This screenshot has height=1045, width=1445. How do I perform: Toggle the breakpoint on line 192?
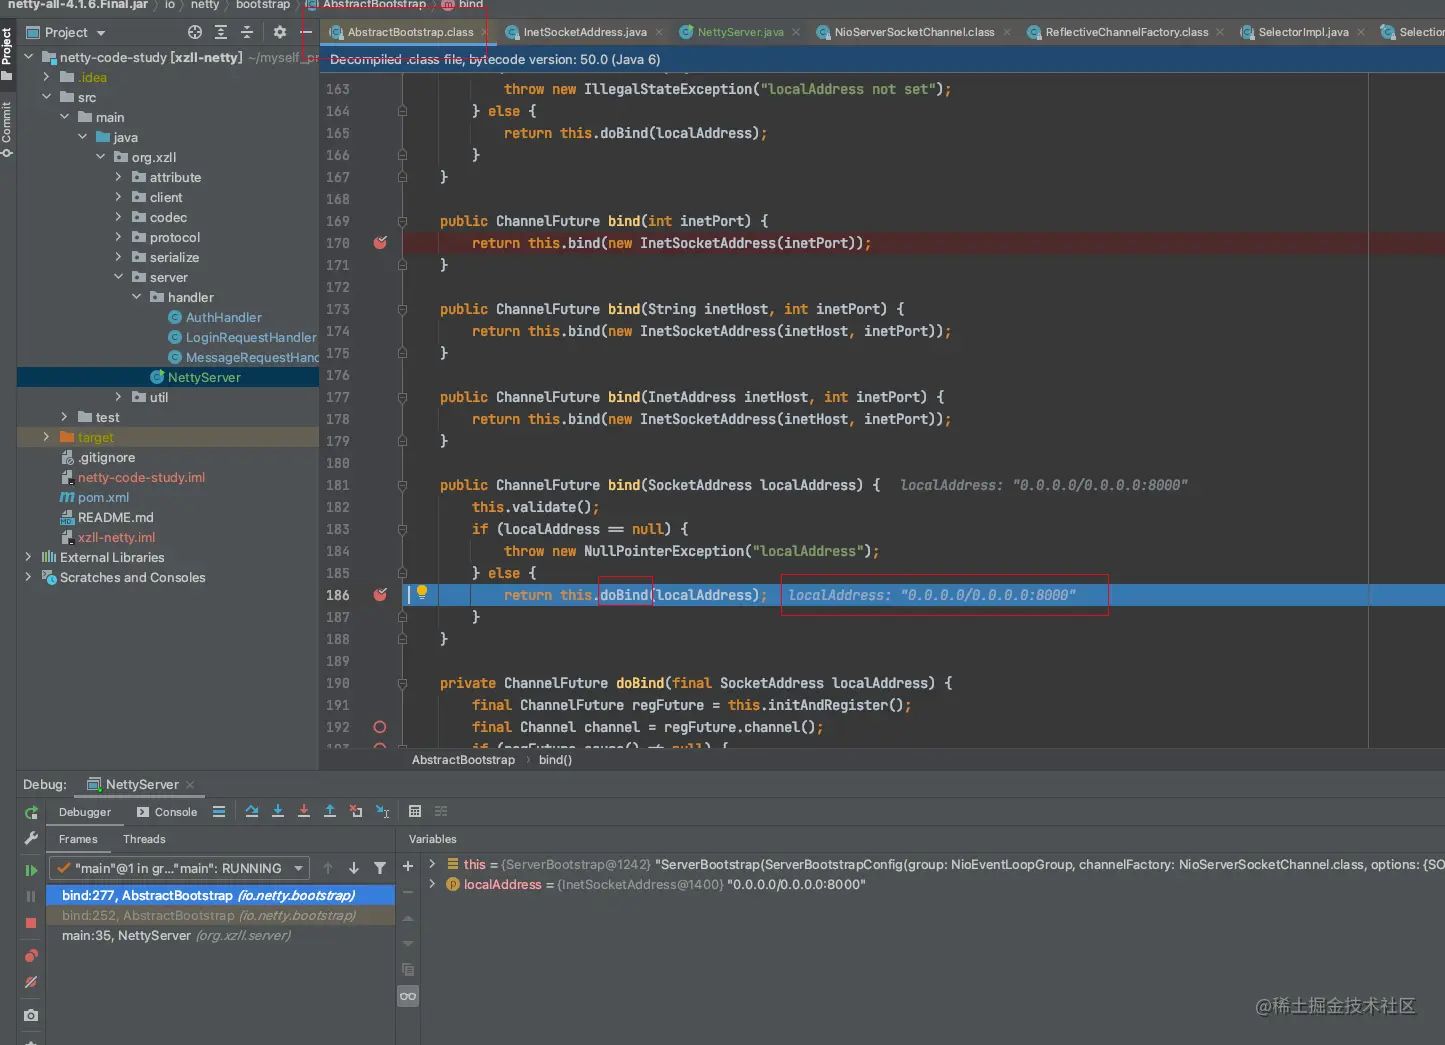coord(380,727)
